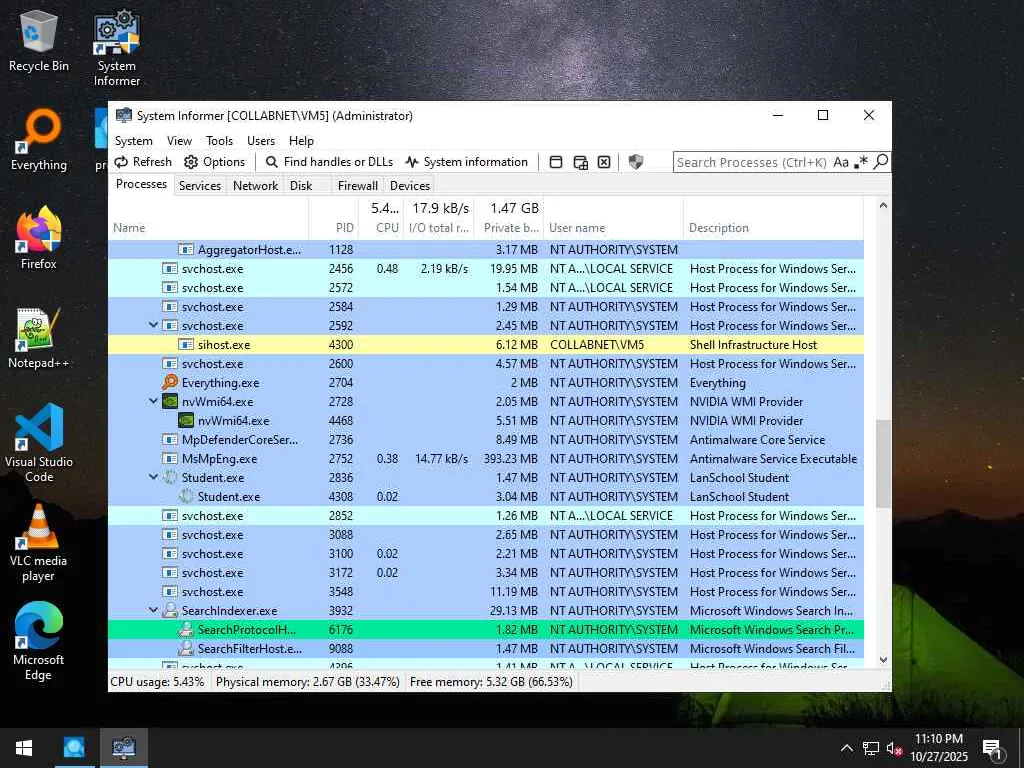Viewport: 1024px width, 768px height.
Task: Select the Processes tab
Action: point(141,184)
